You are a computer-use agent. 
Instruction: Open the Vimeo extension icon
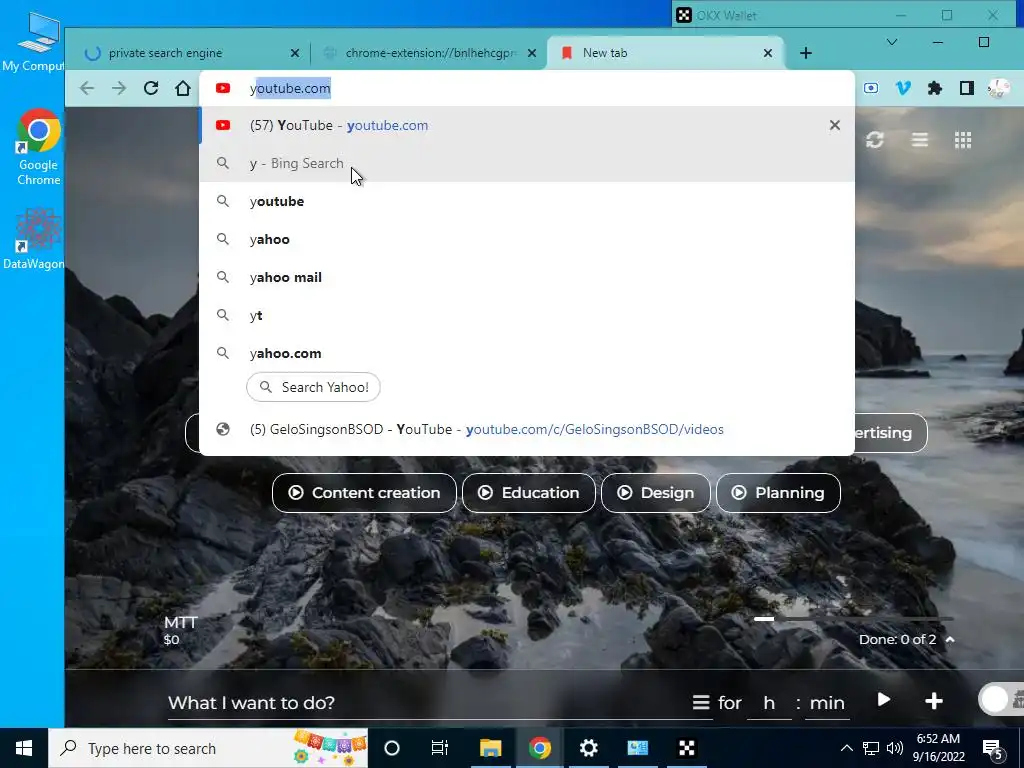click(903, 88)
